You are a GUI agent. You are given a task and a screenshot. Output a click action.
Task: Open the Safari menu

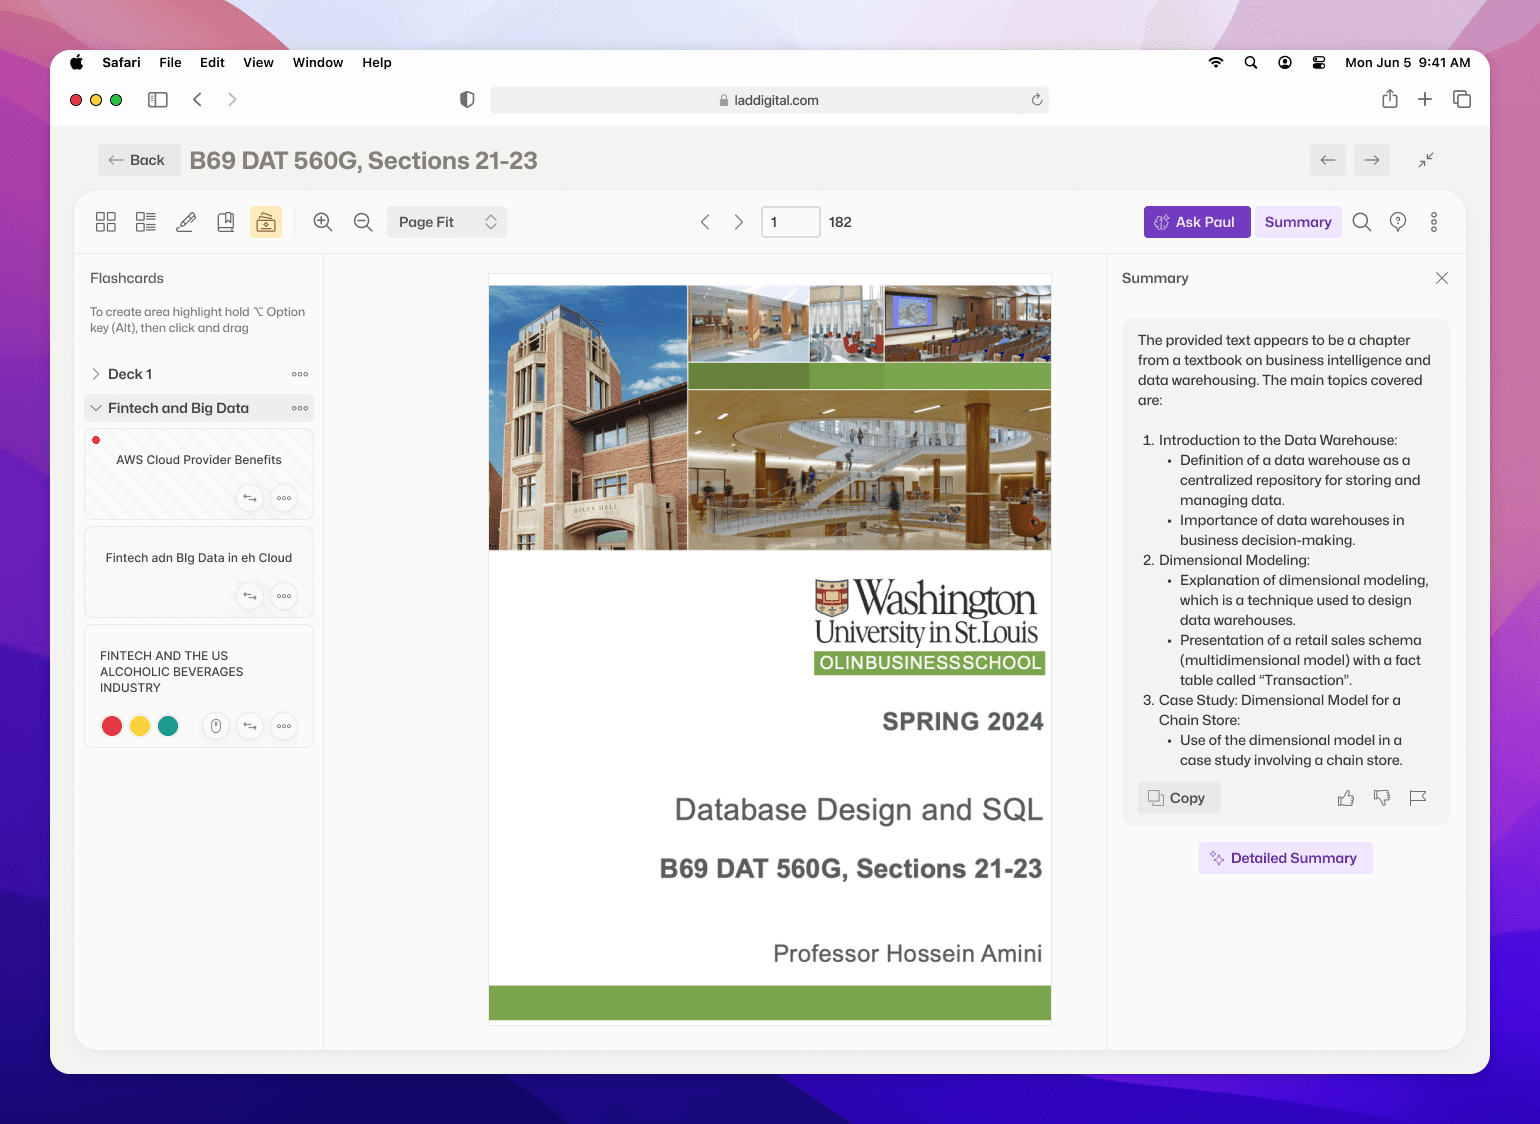pos(121,62)
